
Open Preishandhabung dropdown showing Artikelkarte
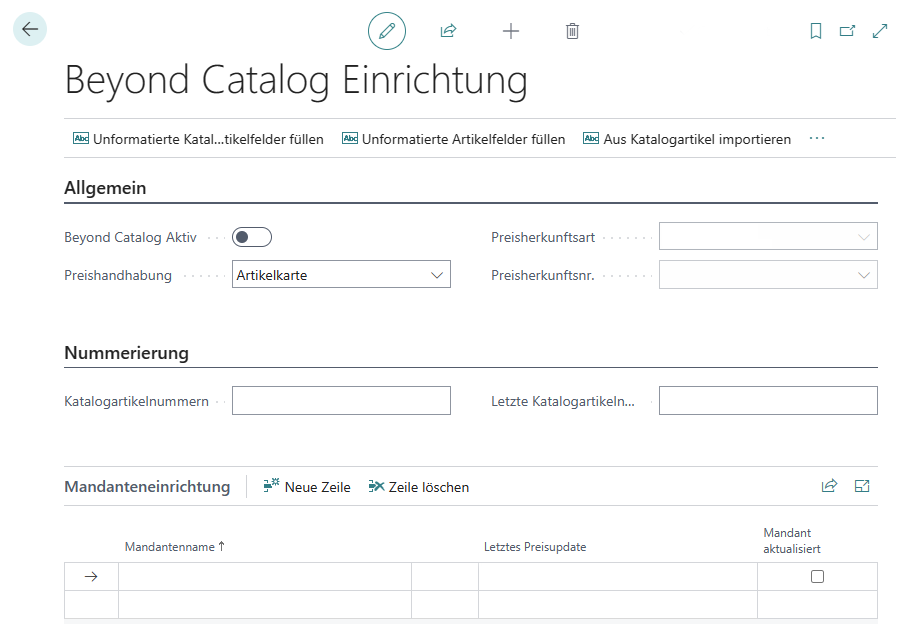pos(341,274)
